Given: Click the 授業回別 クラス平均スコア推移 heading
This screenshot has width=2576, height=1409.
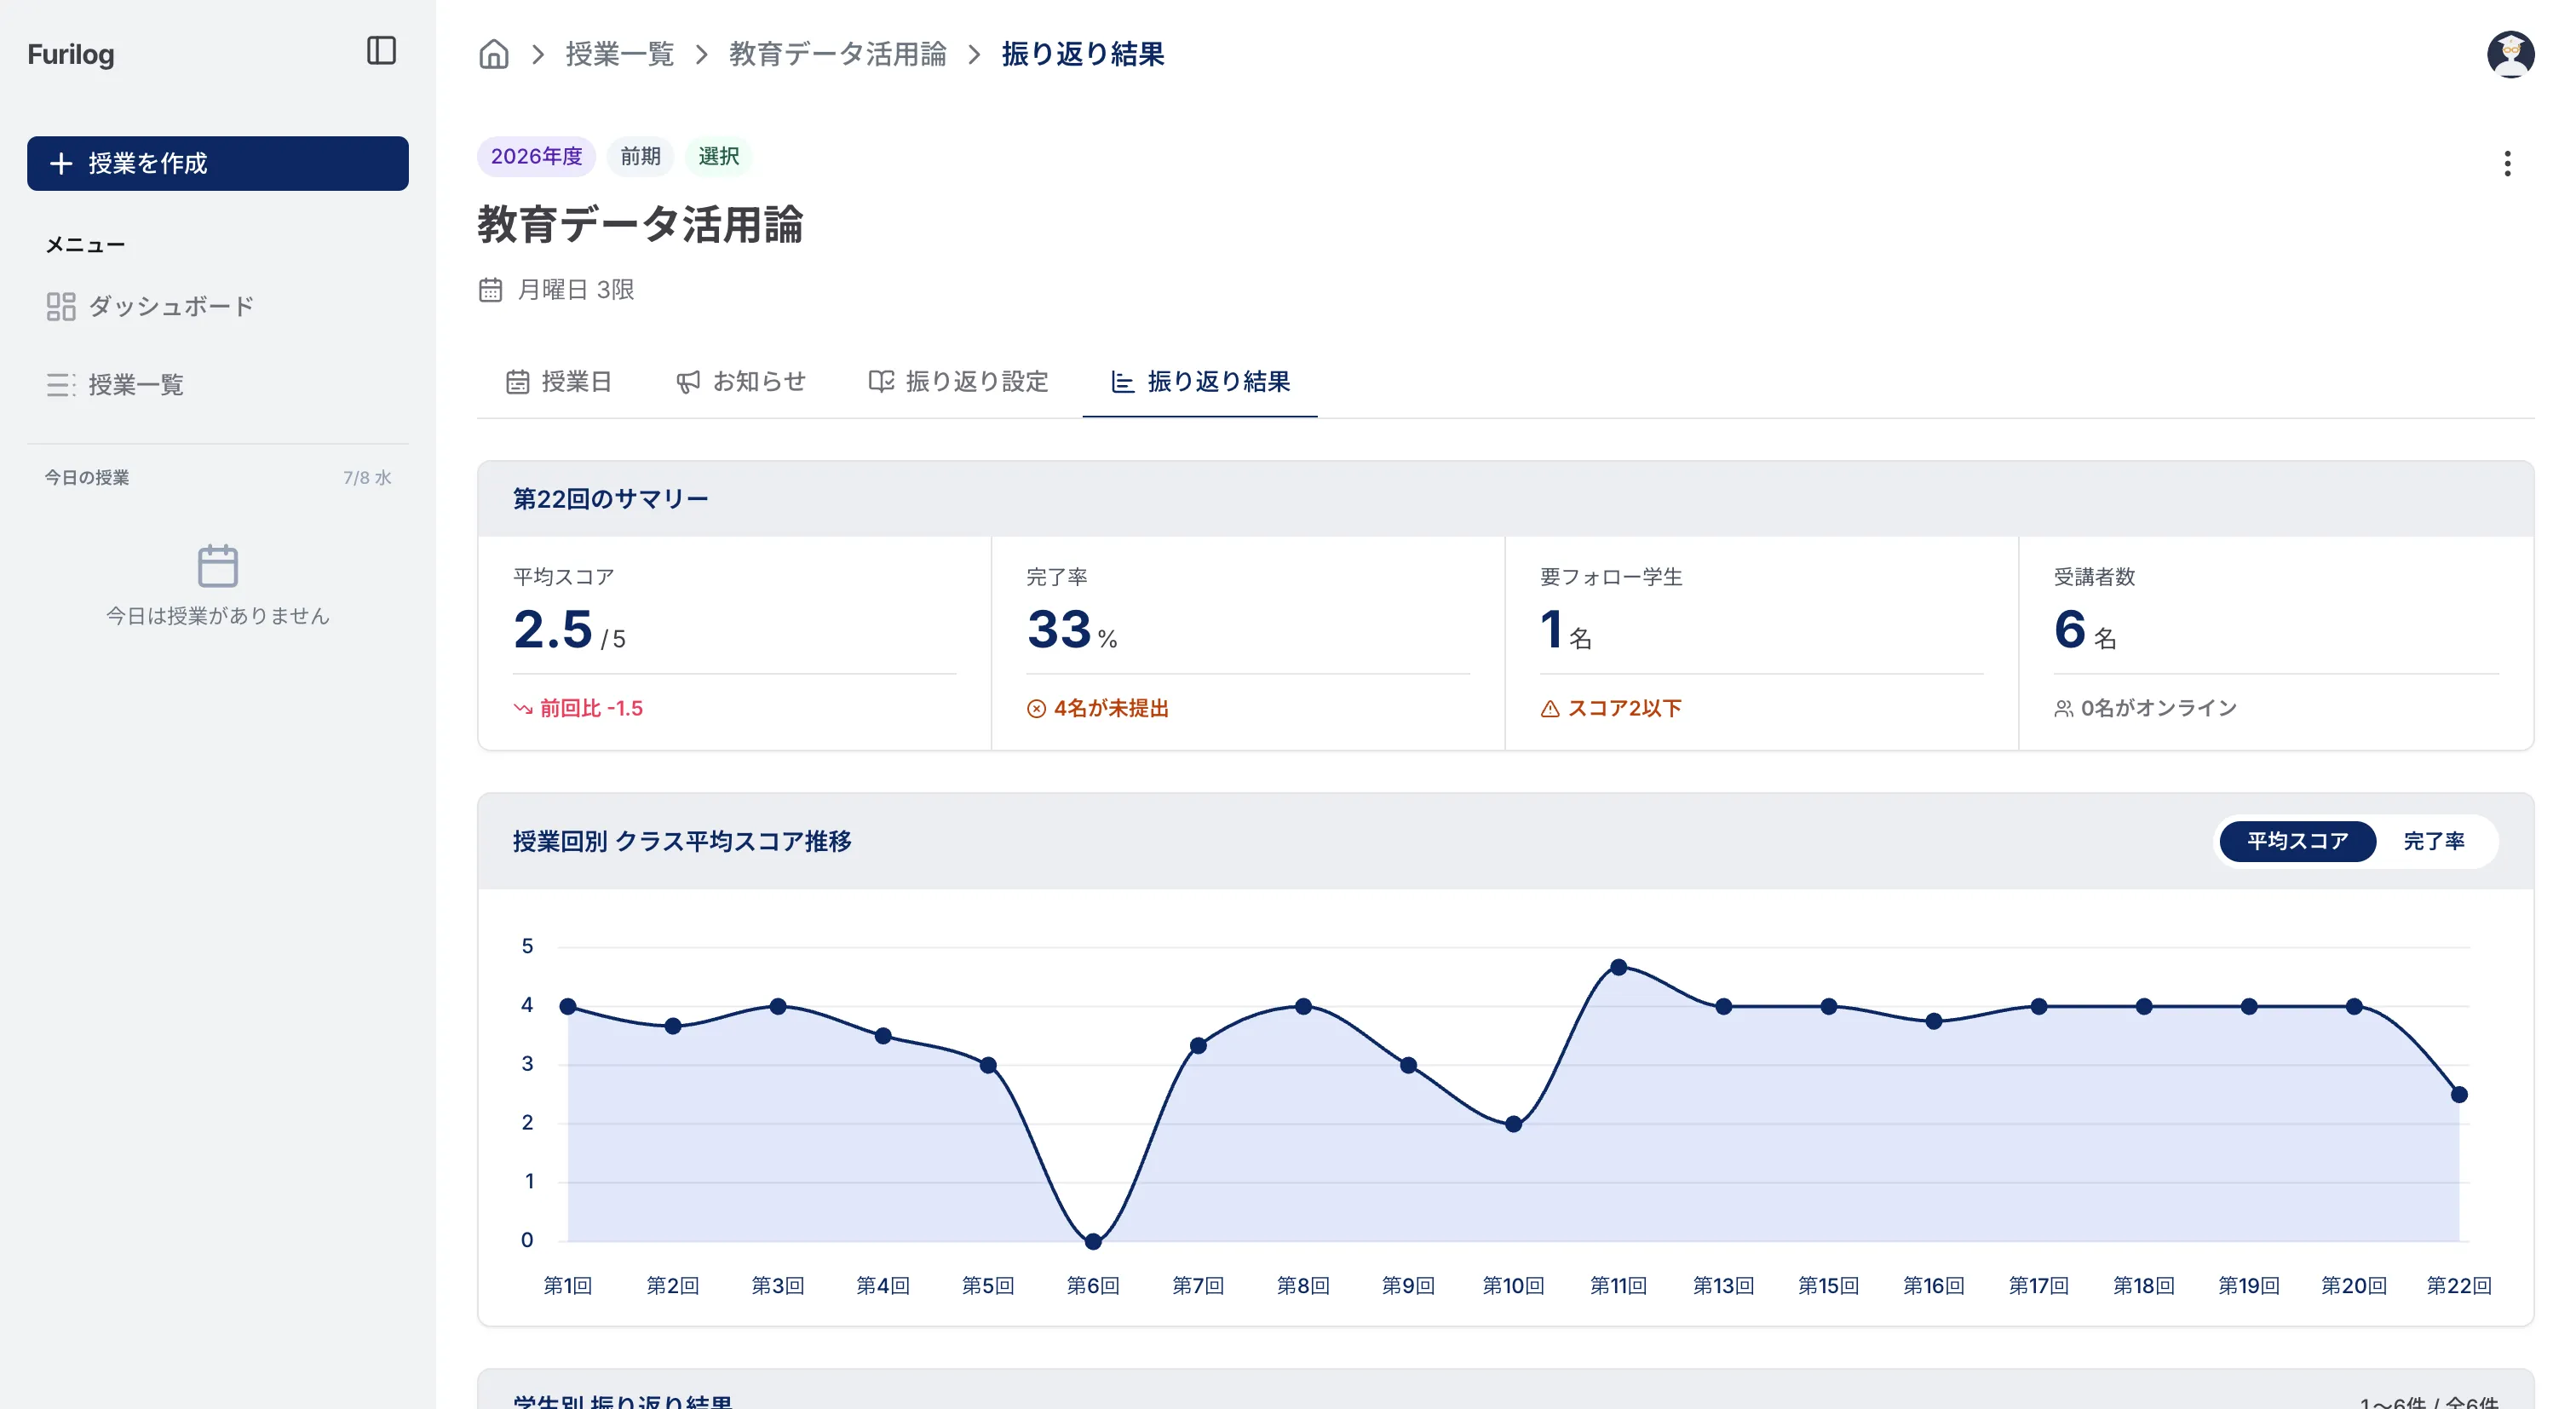Looking at the screenshot, I should (682, 842).
